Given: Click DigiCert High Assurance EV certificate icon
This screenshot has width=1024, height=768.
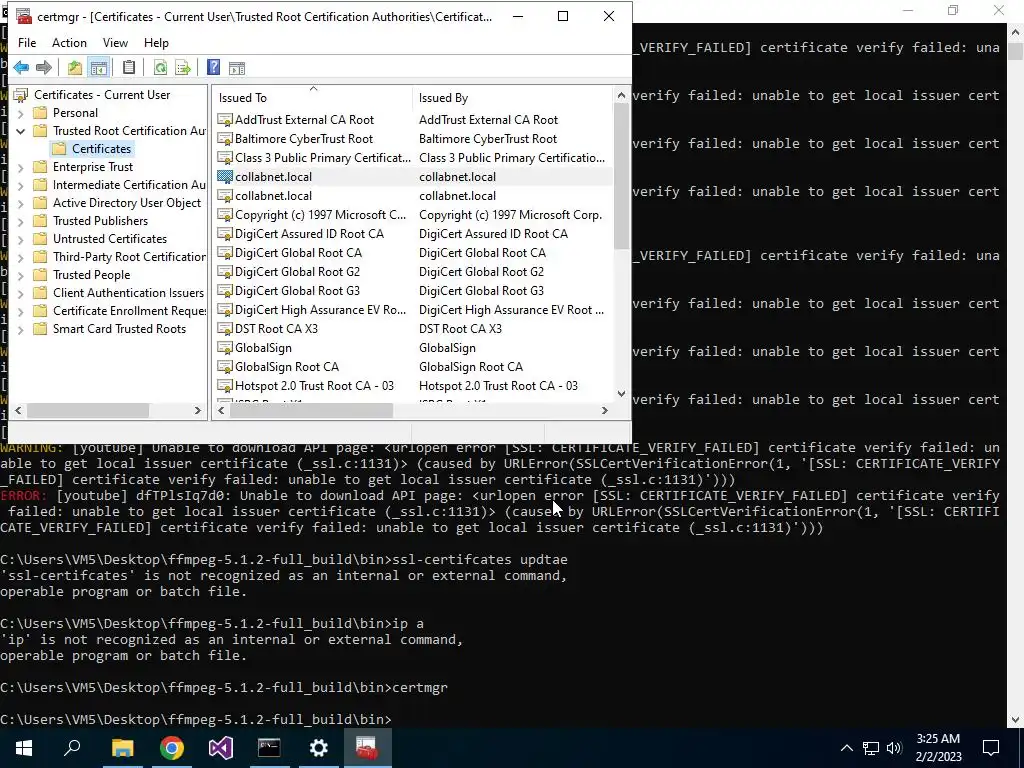Looking at the screenshot, I should click(x=225, y=310).
